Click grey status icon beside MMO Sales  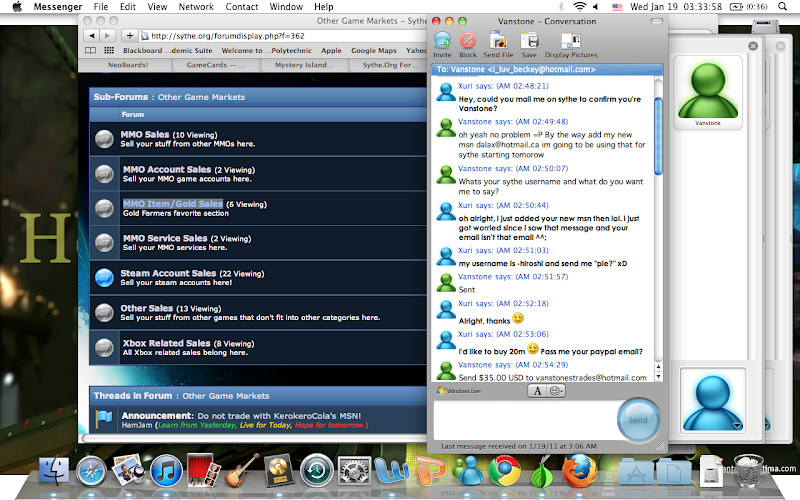point(104,139)
